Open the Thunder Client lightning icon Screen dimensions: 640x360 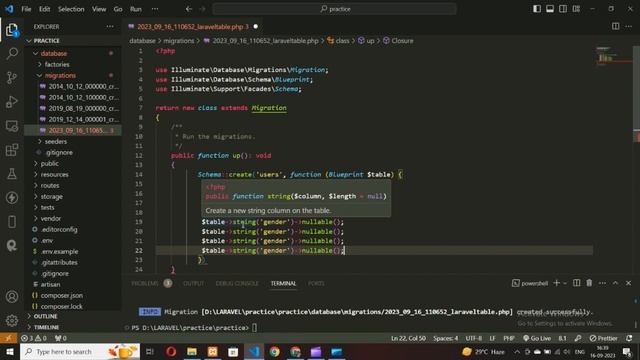pyautogui.click(x=12, y=198)
